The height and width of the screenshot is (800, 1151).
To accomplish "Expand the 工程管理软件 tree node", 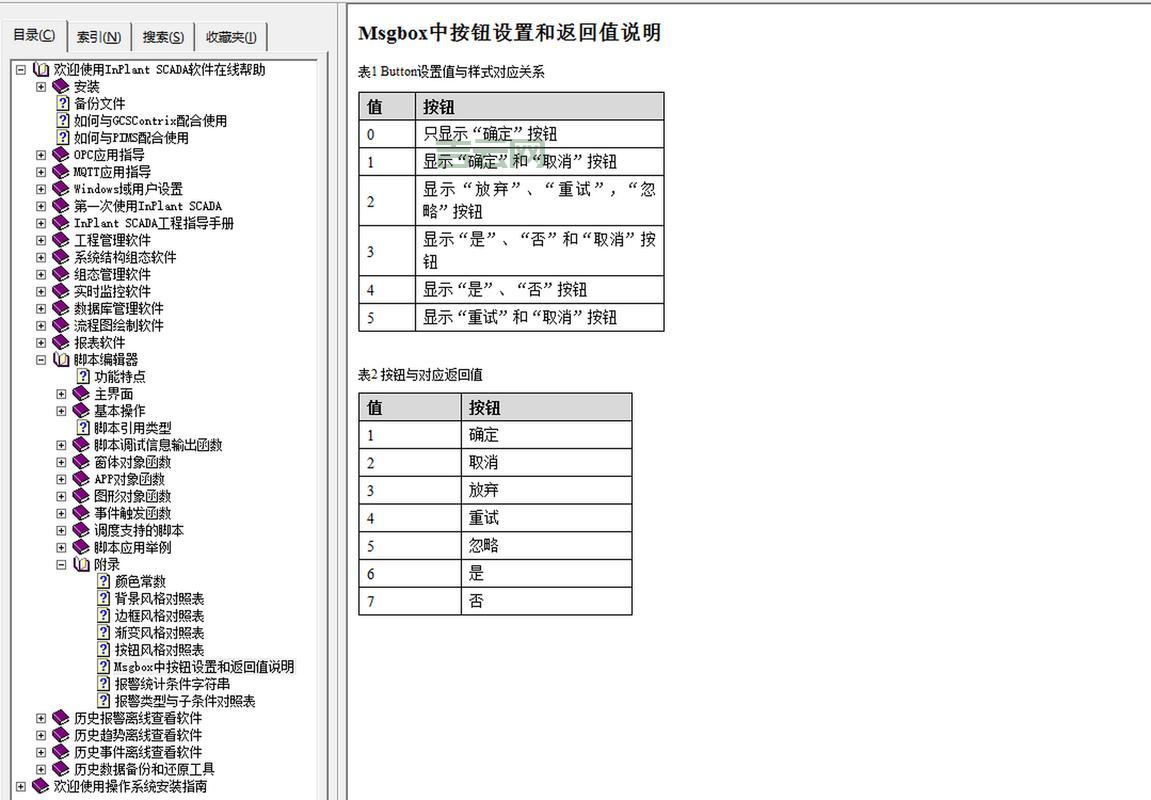I will [x=39, y=240].
